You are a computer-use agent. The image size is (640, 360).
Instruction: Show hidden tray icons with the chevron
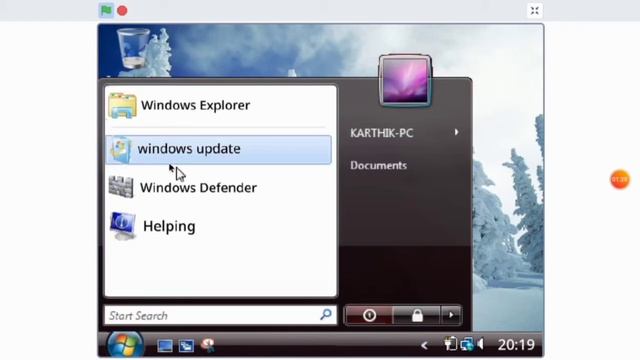[424, 346]
